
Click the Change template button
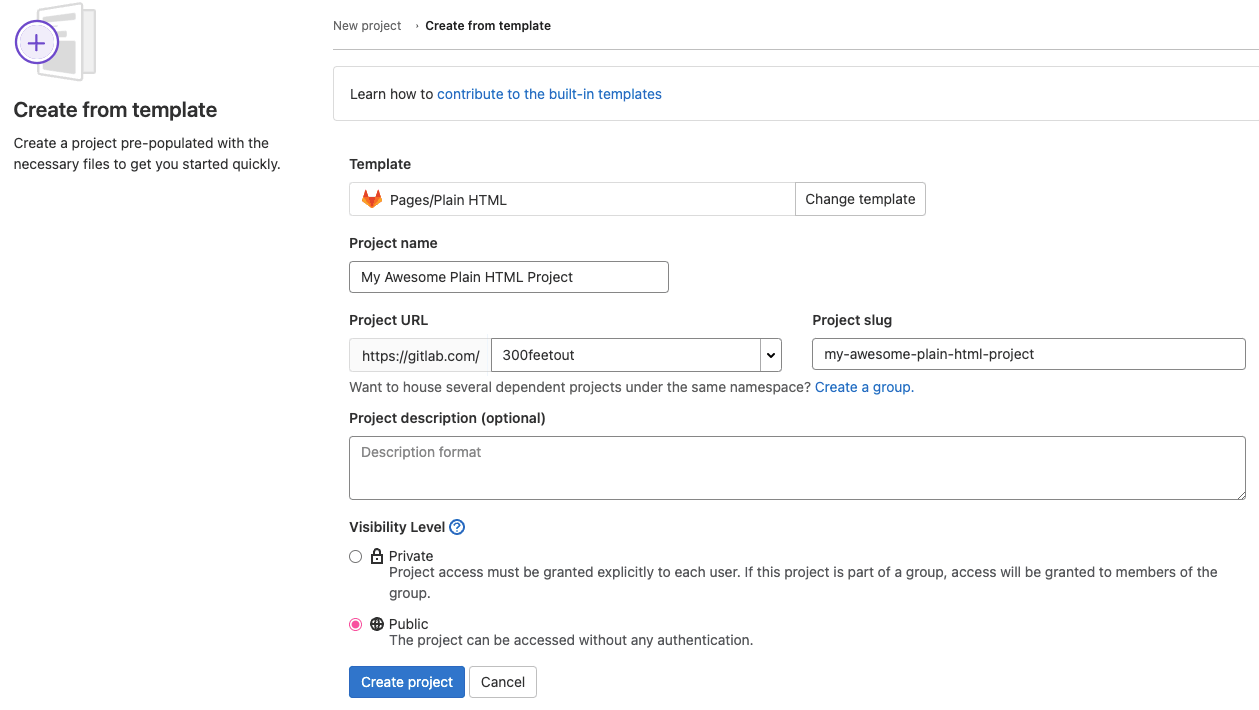860,199
